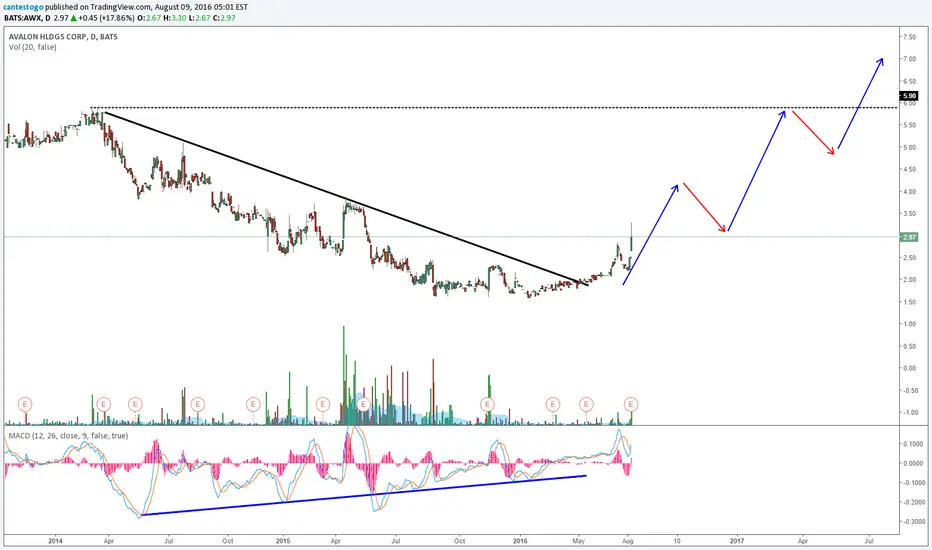Click the -1.00 price axis label
Viewport: 932px width, 550px height.
(x=909, y=412)
